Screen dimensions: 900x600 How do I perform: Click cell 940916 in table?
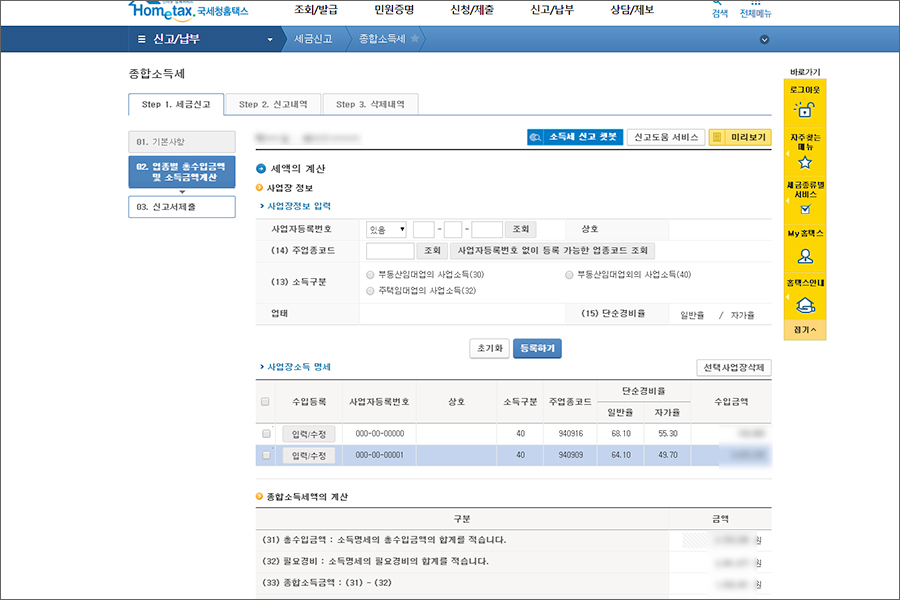[570, 433]
